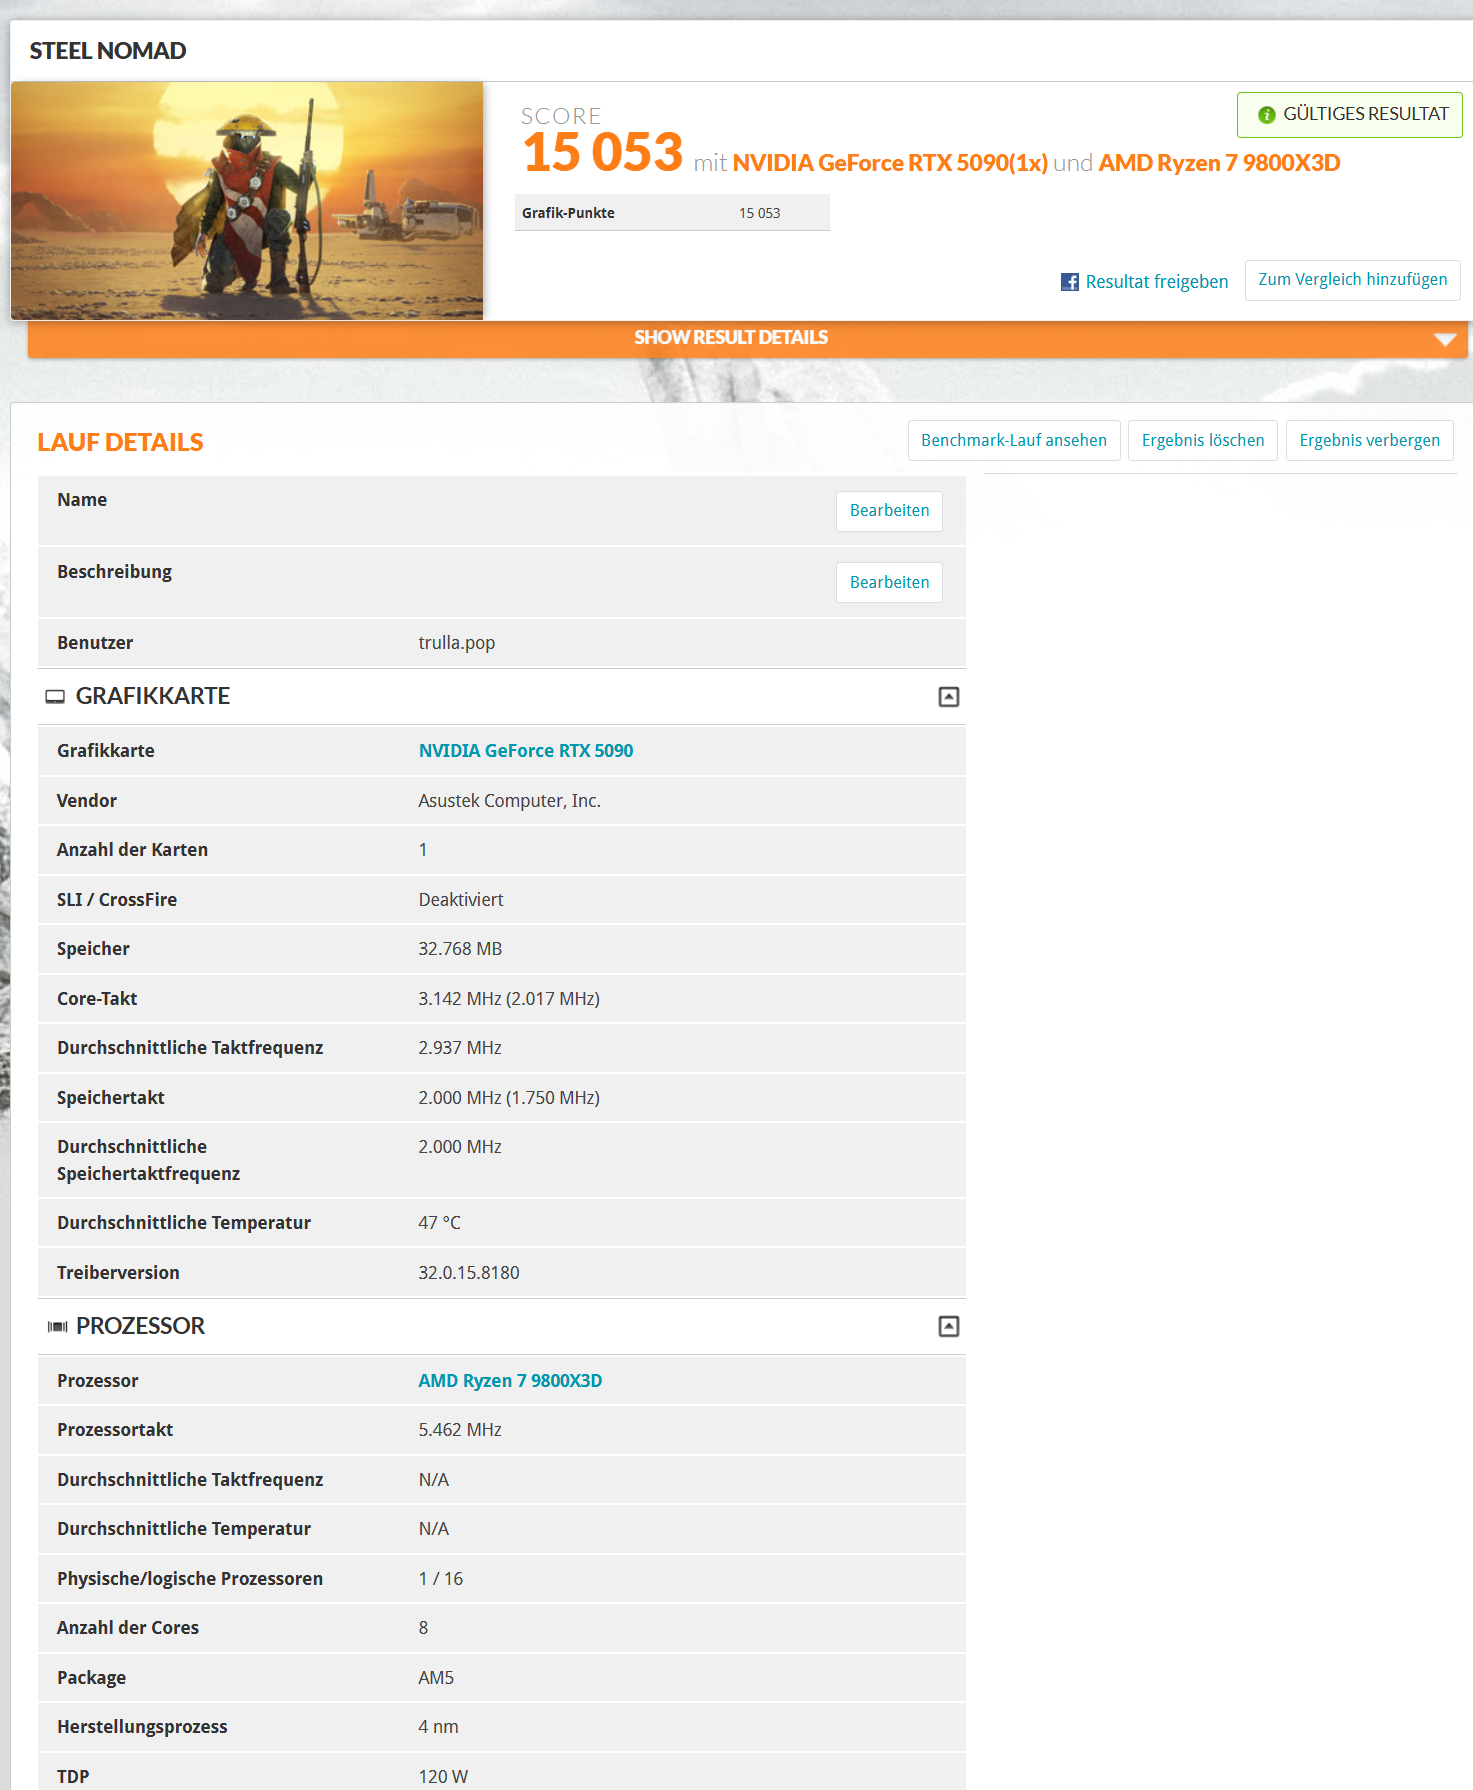Click Prozessortakt value 5.462 MHz

tap(460, 1430)
